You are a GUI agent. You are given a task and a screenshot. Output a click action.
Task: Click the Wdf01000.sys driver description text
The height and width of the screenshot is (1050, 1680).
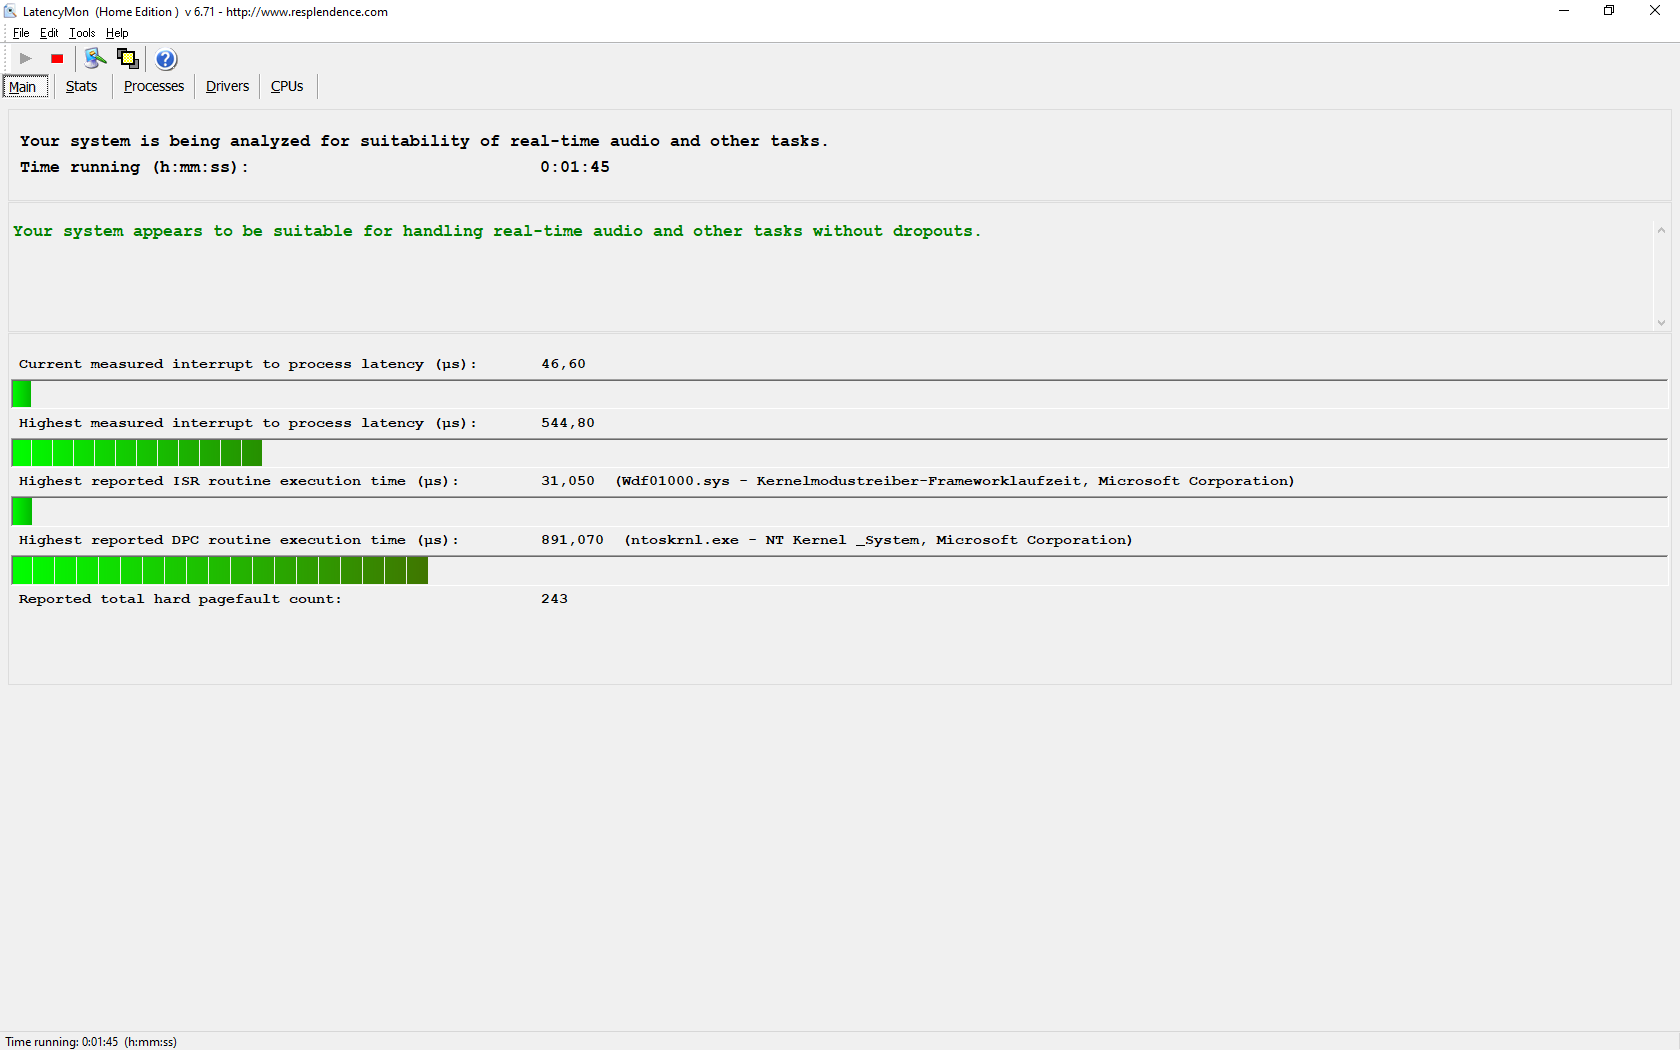(955, 481)
